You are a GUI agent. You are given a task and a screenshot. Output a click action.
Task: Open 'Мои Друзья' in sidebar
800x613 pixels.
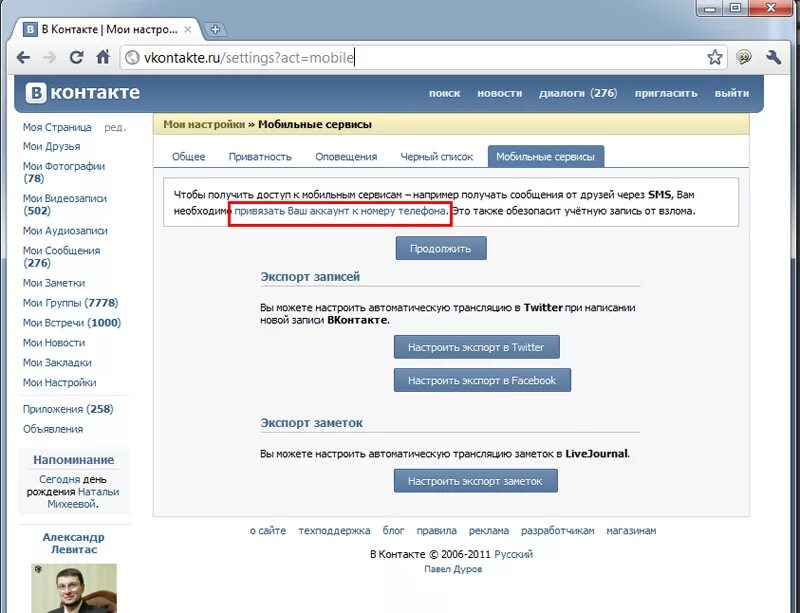52,146
